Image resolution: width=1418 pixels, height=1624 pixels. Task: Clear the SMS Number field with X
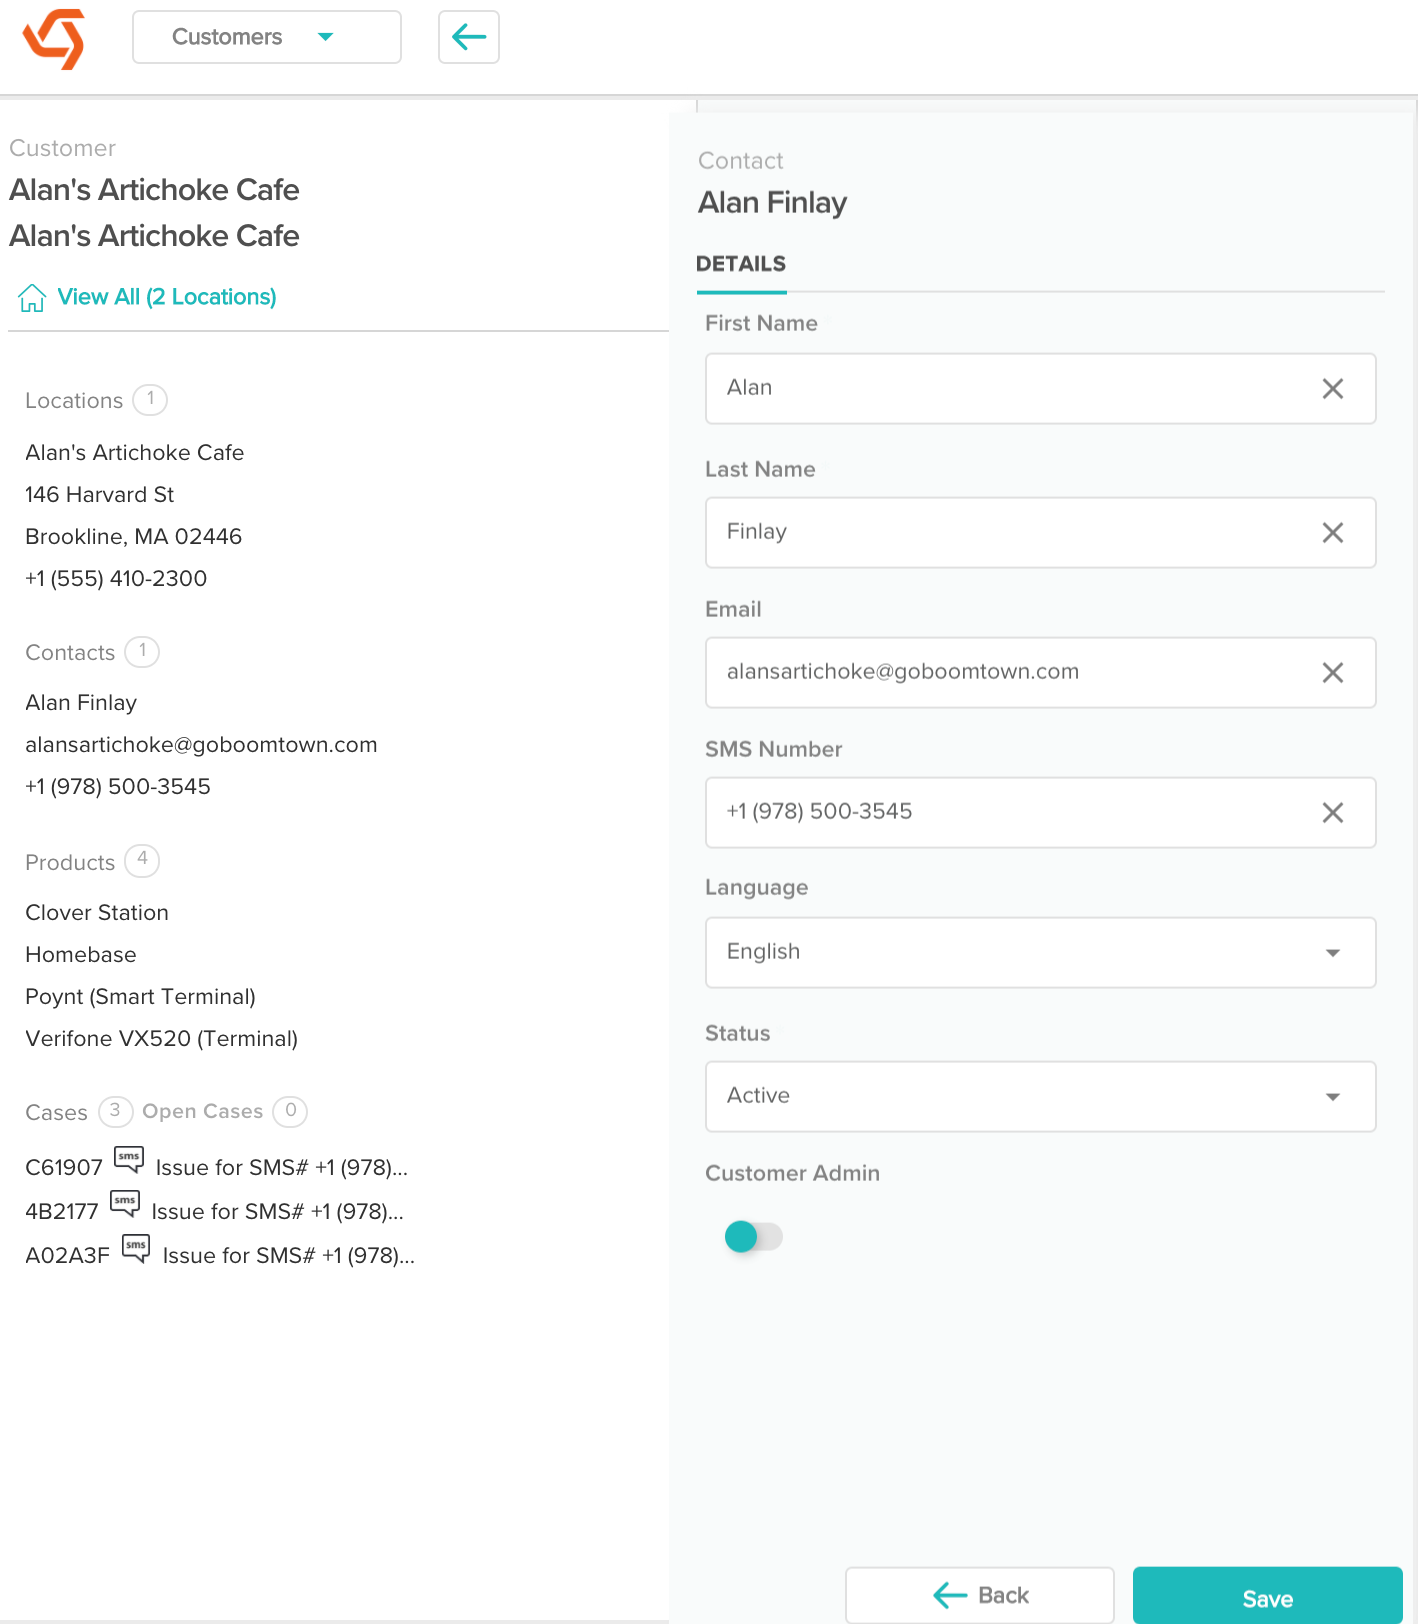coord(1332,813)
